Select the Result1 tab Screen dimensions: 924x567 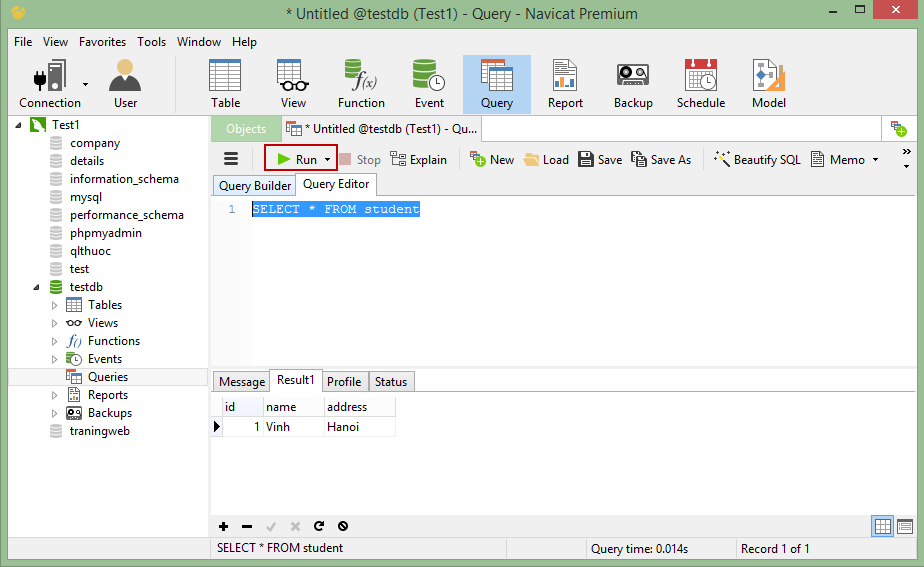296,380
